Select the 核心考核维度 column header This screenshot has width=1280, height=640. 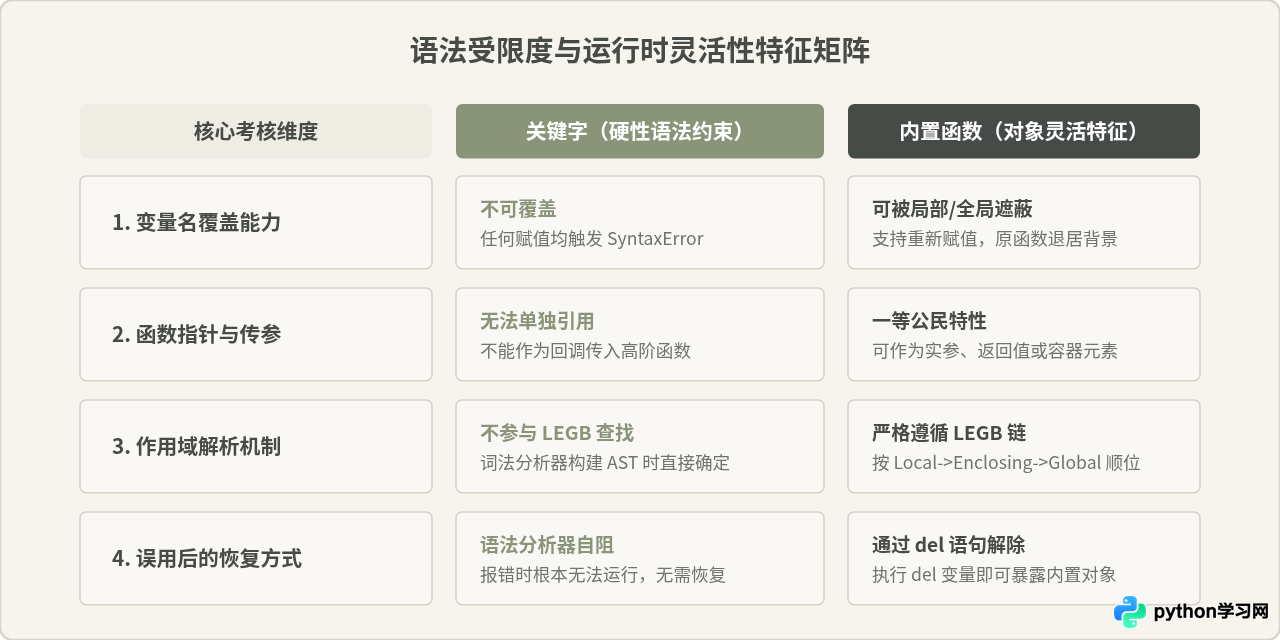coord(256,131)
